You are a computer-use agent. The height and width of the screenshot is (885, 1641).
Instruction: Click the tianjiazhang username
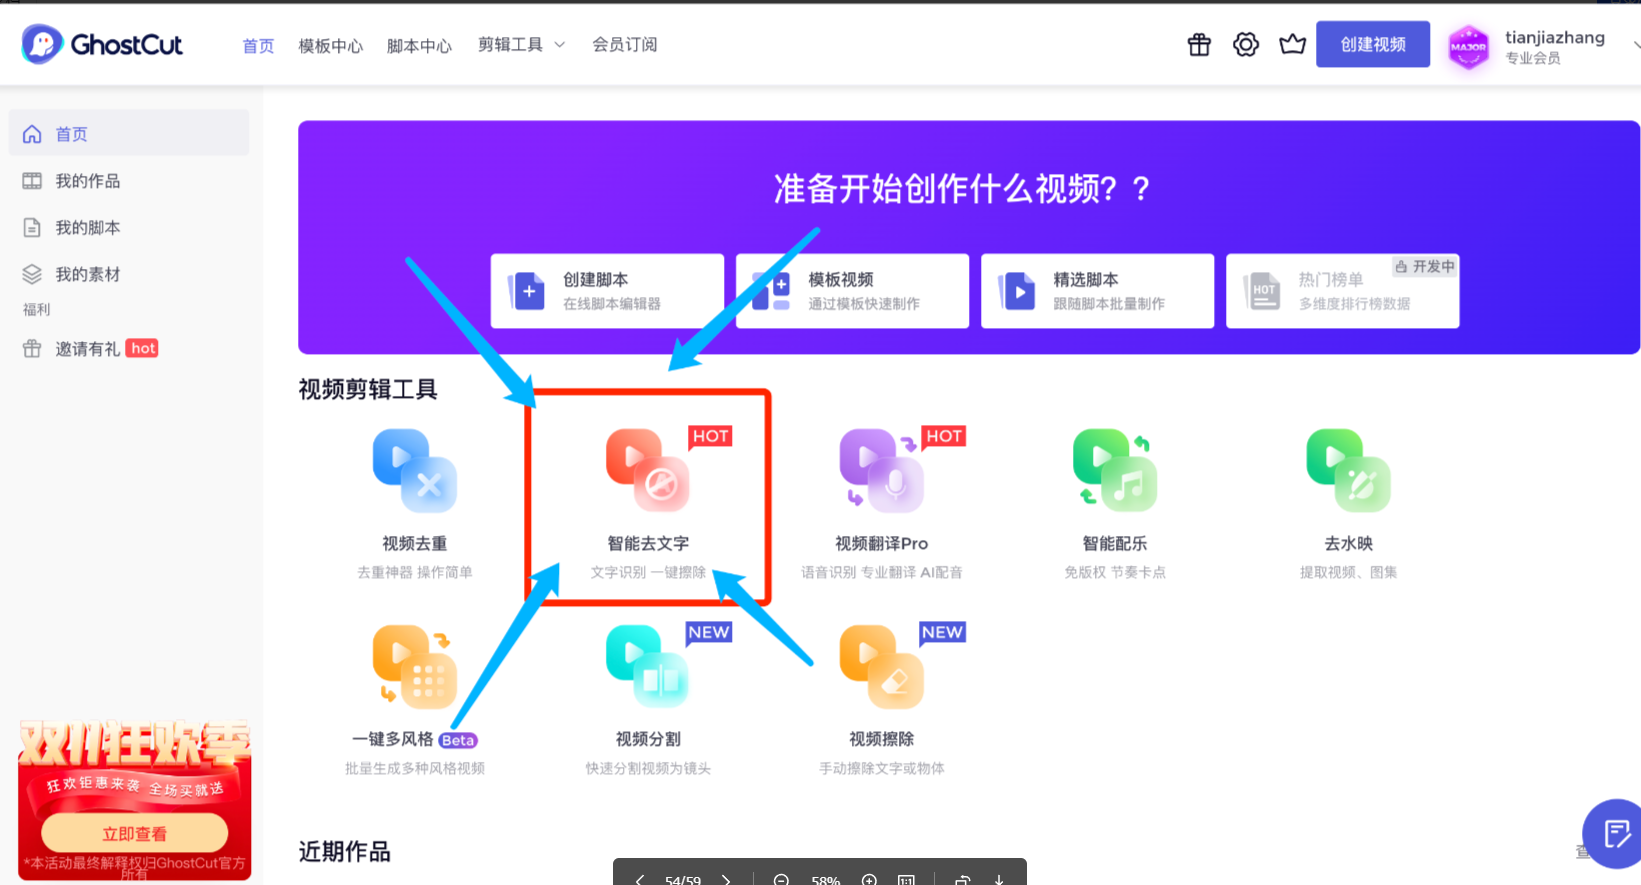(x=1555, y=38)
